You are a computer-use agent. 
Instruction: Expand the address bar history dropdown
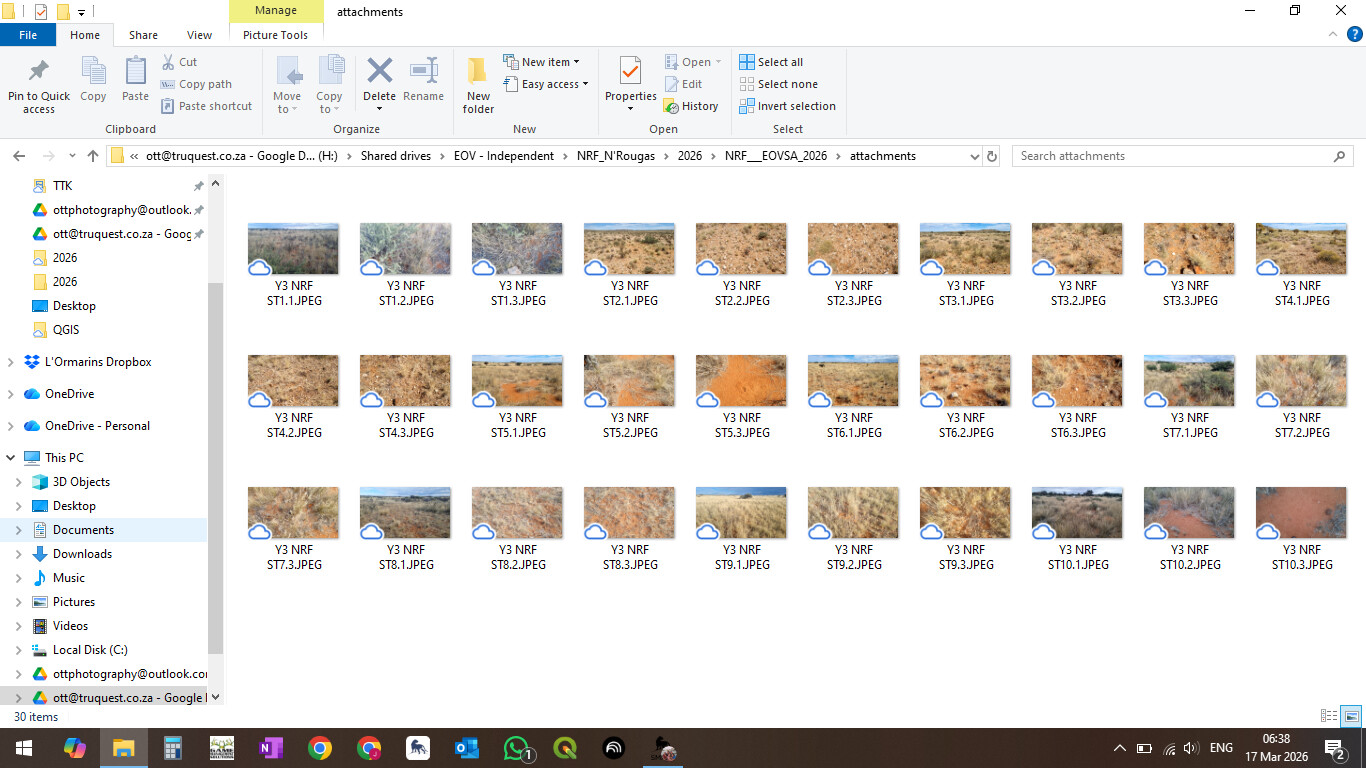click(975, 156)
